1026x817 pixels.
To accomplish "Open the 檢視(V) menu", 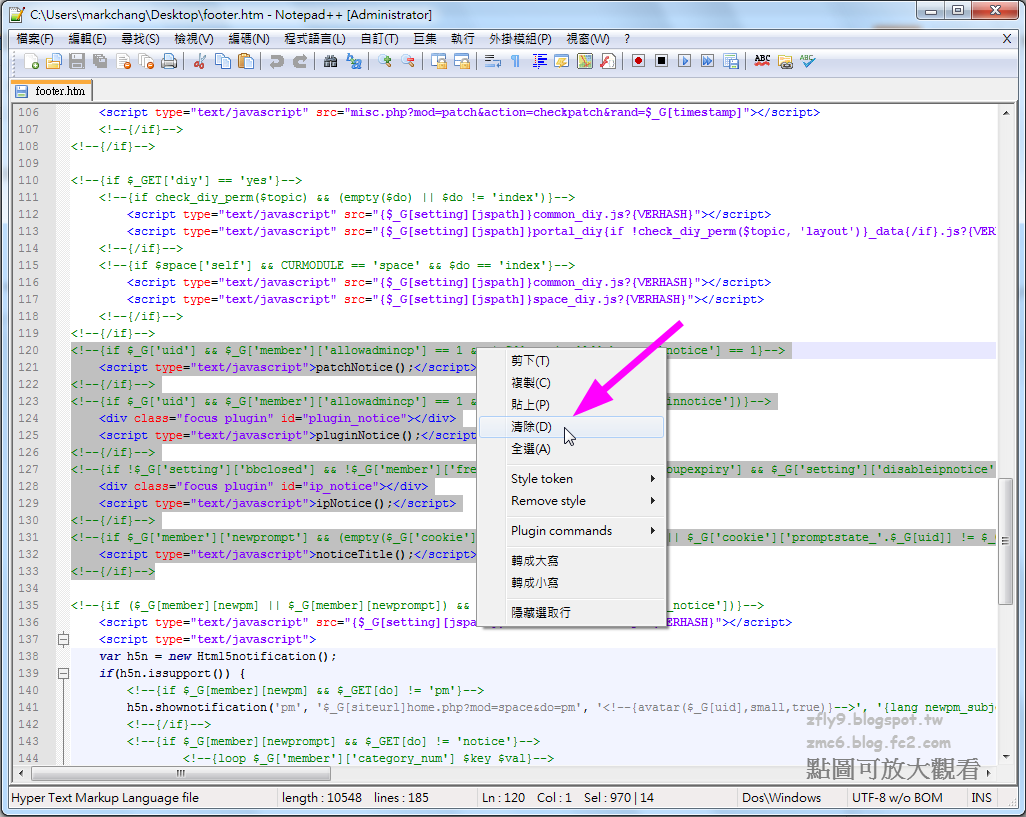I will (x=194, y=39).
